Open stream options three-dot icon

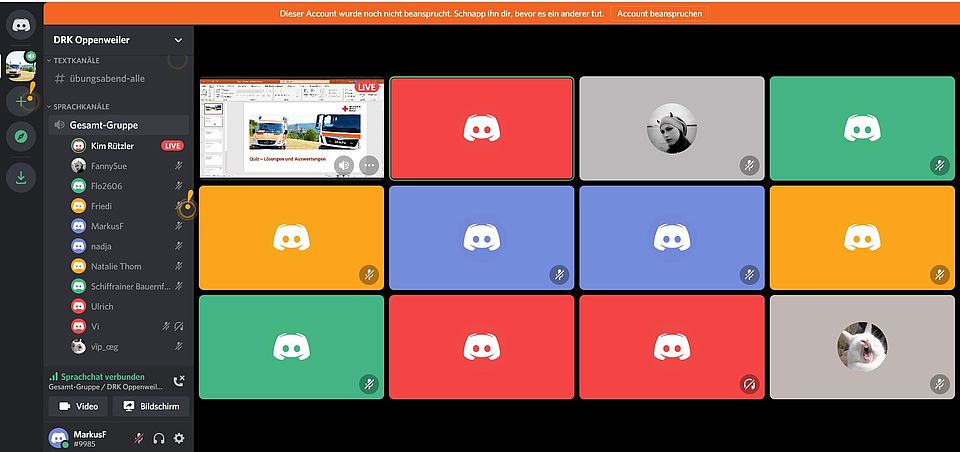click(x=369, y=165)
